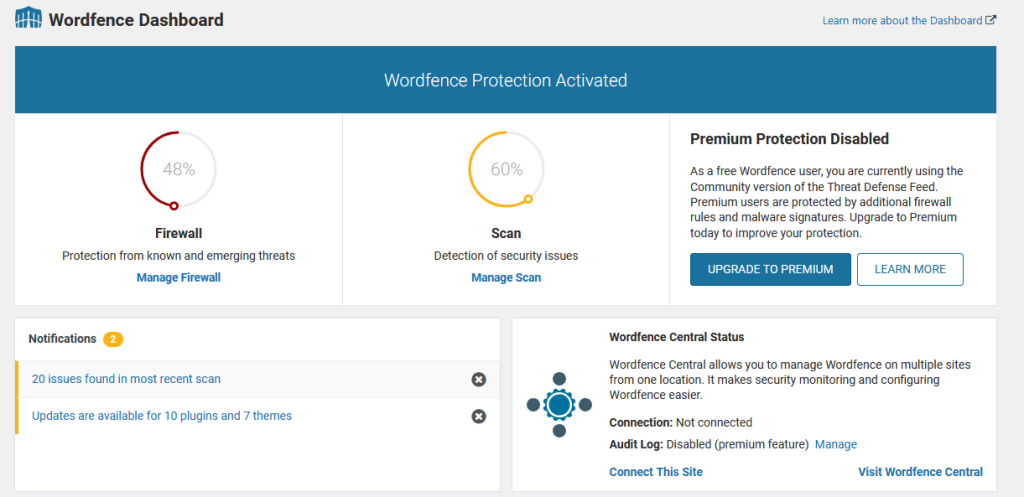This screenshot has height=497, width=1024.
Task: Open the Manage Firewall link
Action: click(x=178, y=278)
